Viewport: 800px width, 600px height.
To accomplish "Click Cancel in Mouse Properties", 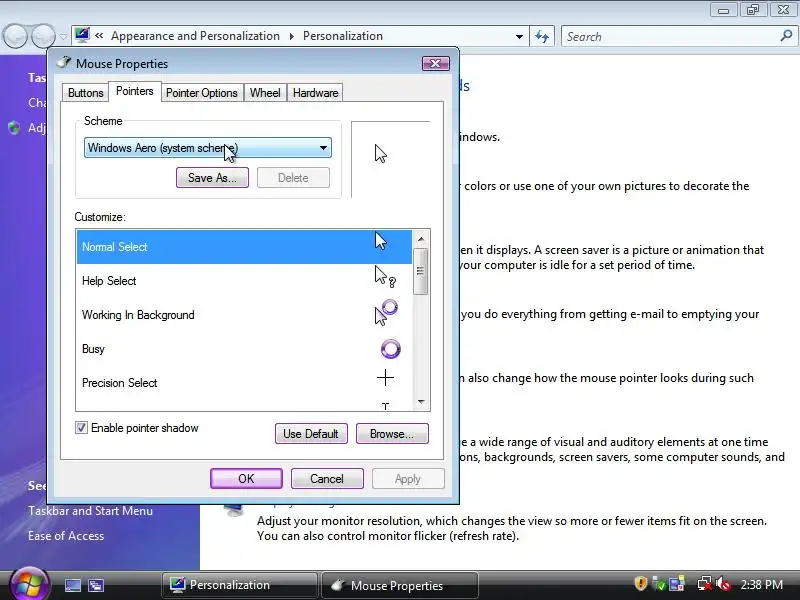I will 327,479.
